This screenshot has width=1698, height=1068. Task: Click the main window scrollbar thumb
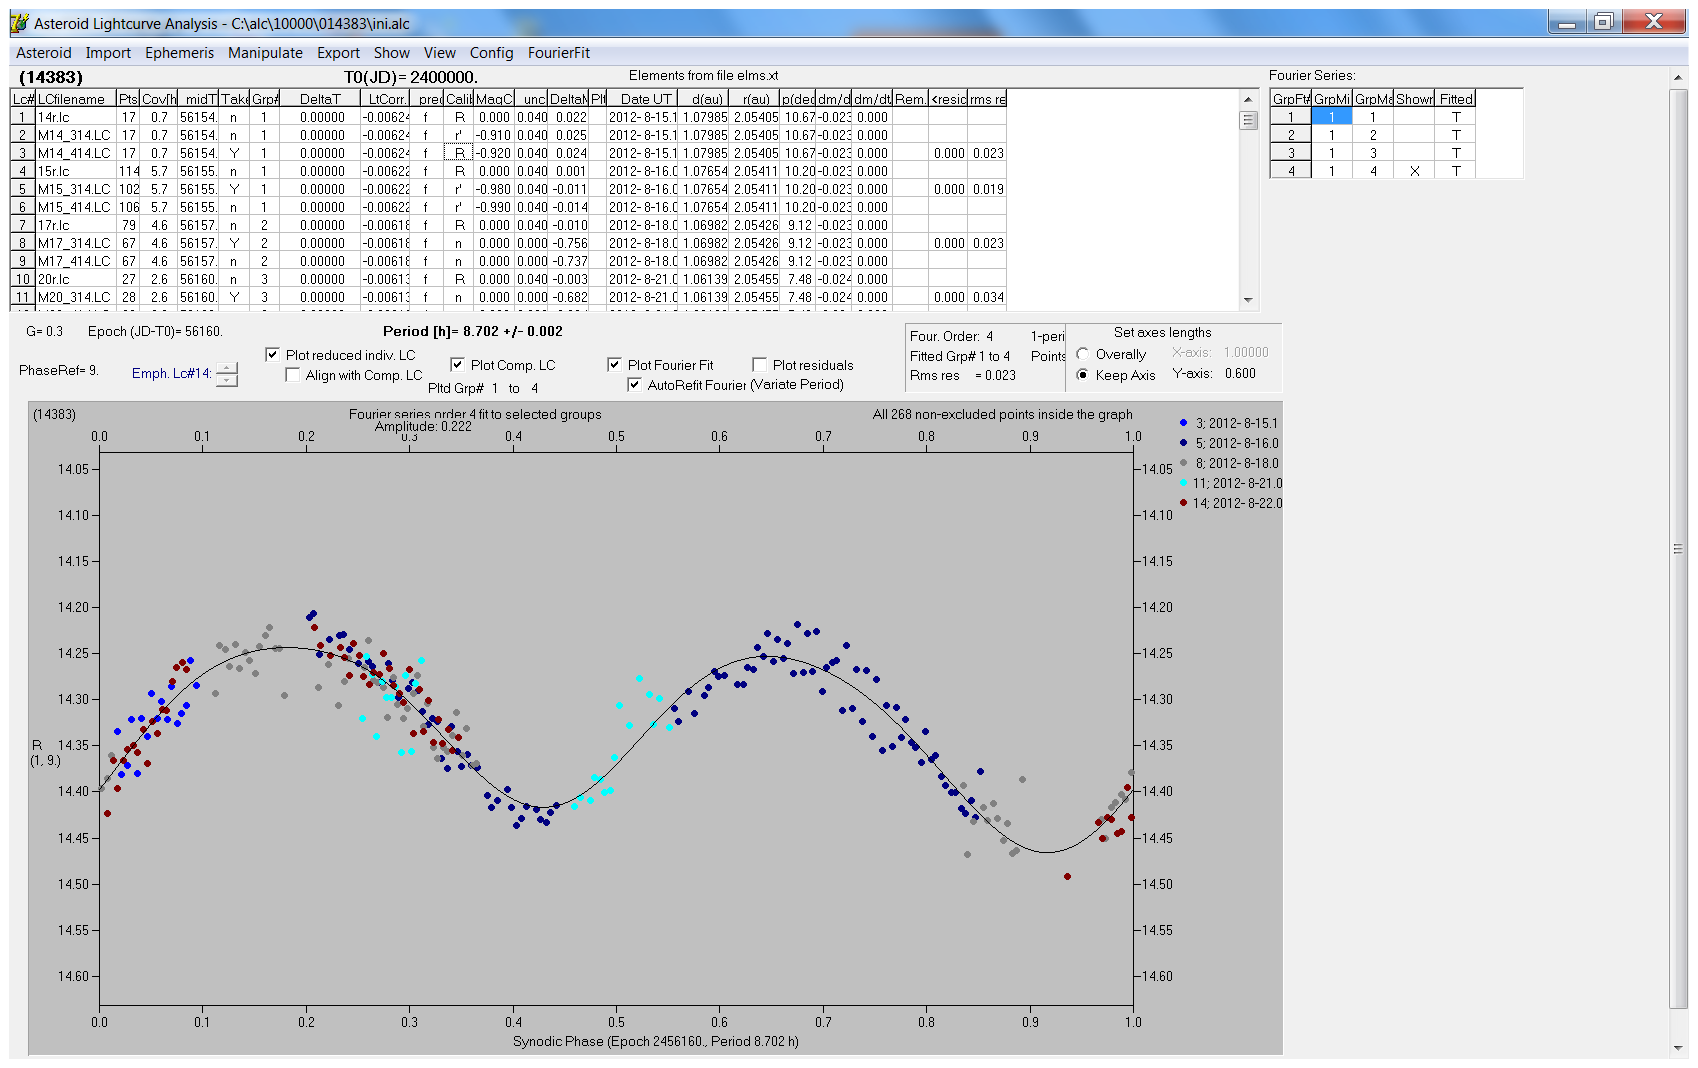[1678, 548]
